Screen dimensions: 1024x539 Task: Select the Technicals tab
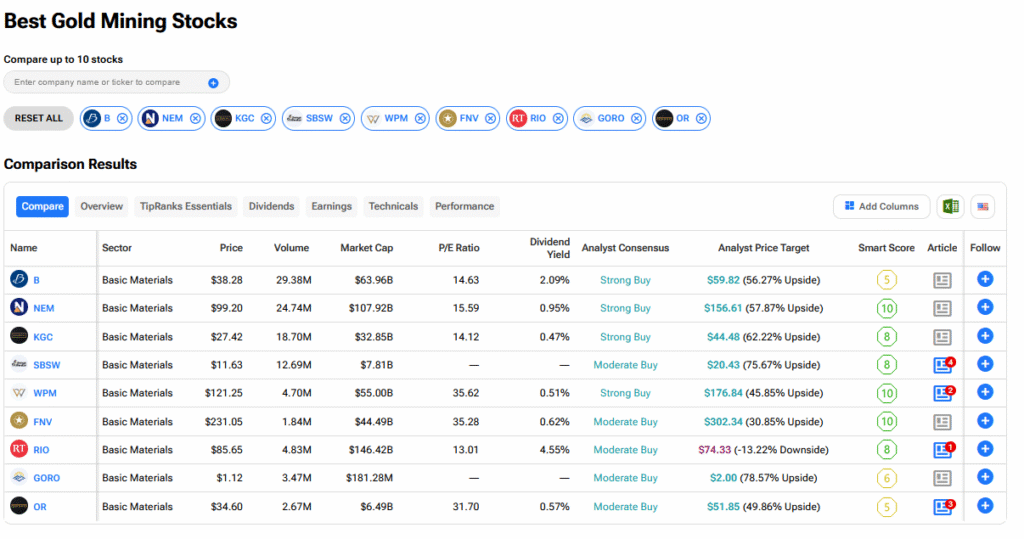pyautogui.click(x=393, y=206)
